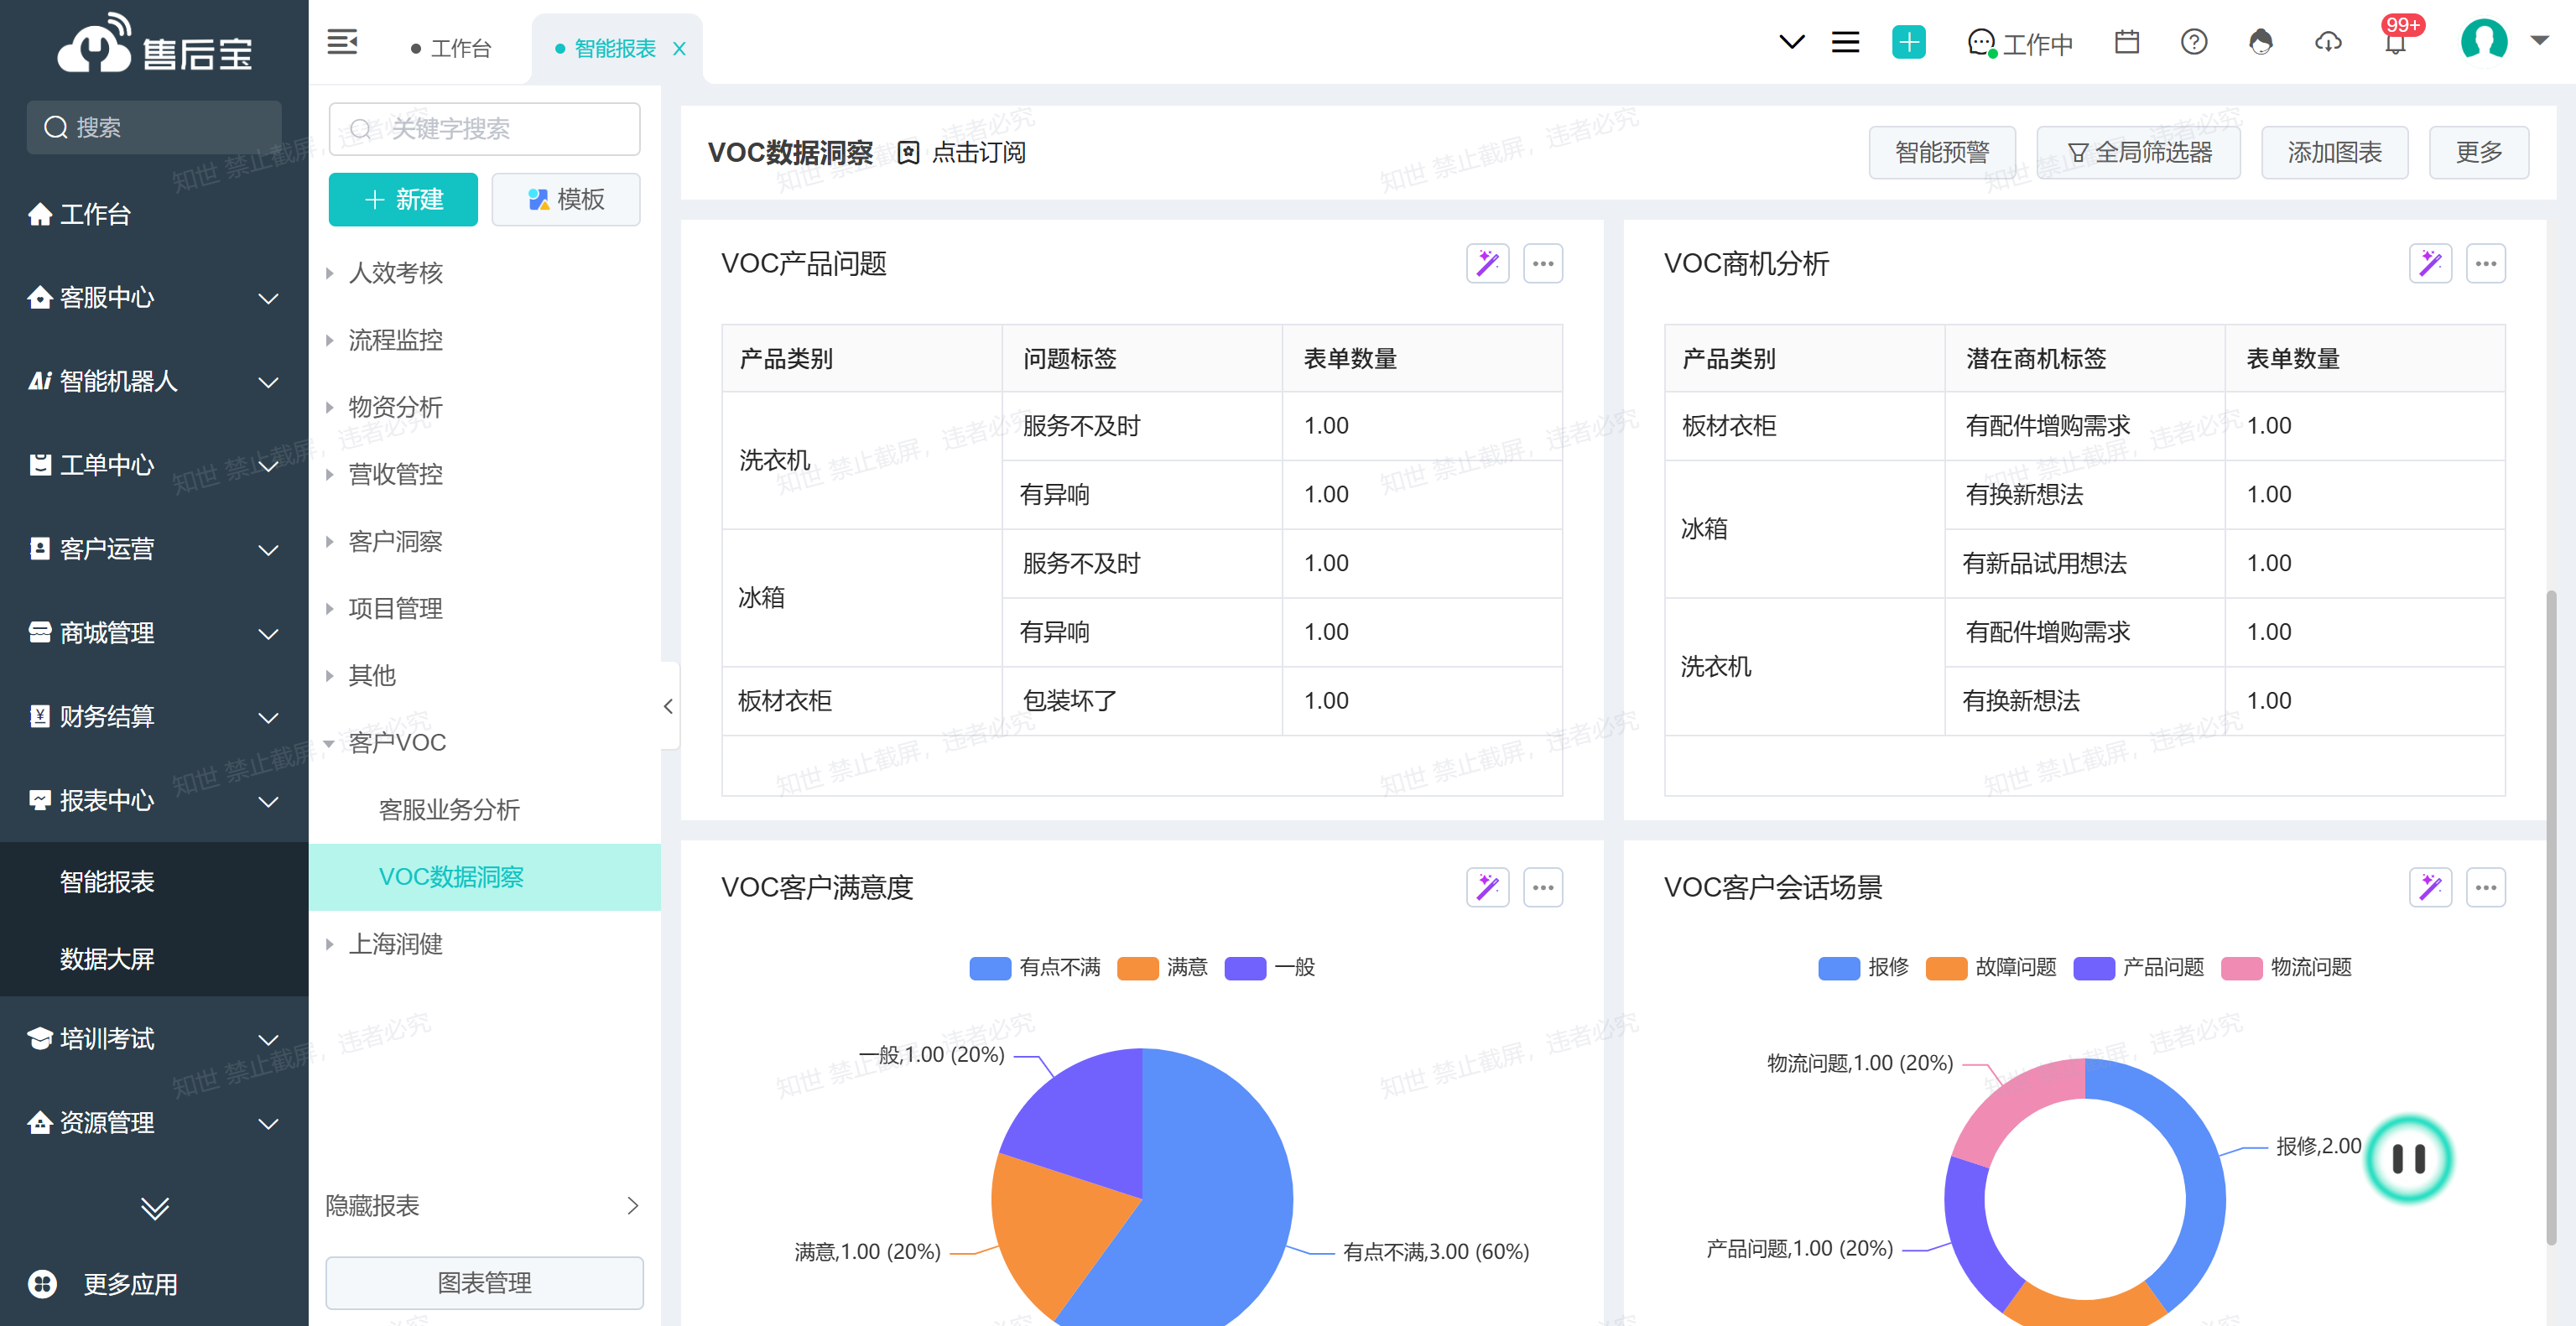This screenshot has height=1326, width=2576.
Task: Expand more sidebar items double chevron
Action: click(154, 1208)
